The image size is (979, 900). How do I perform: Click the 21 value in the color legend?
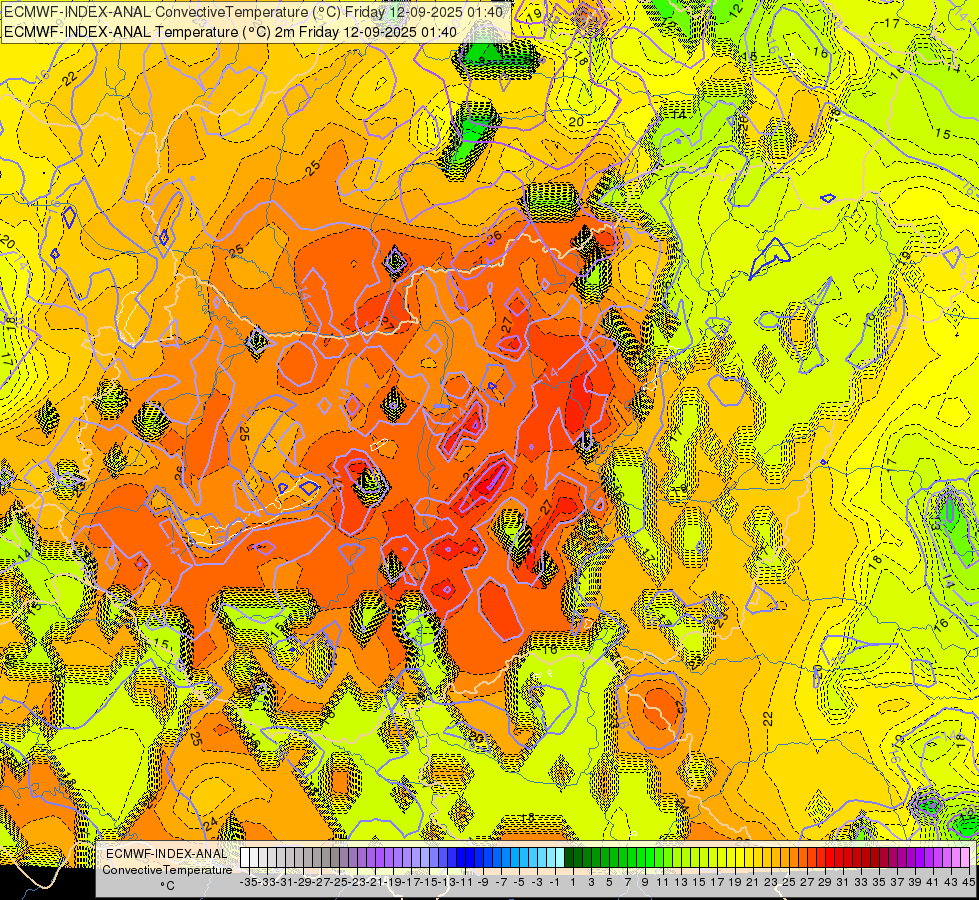753,882
